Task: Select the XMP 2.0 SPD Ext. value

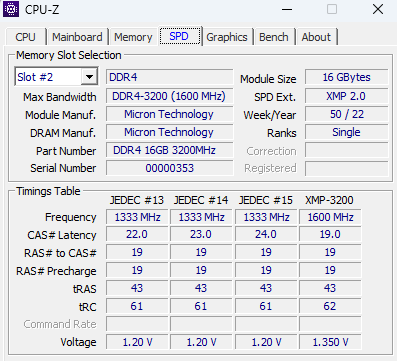Action: point(347,96)
